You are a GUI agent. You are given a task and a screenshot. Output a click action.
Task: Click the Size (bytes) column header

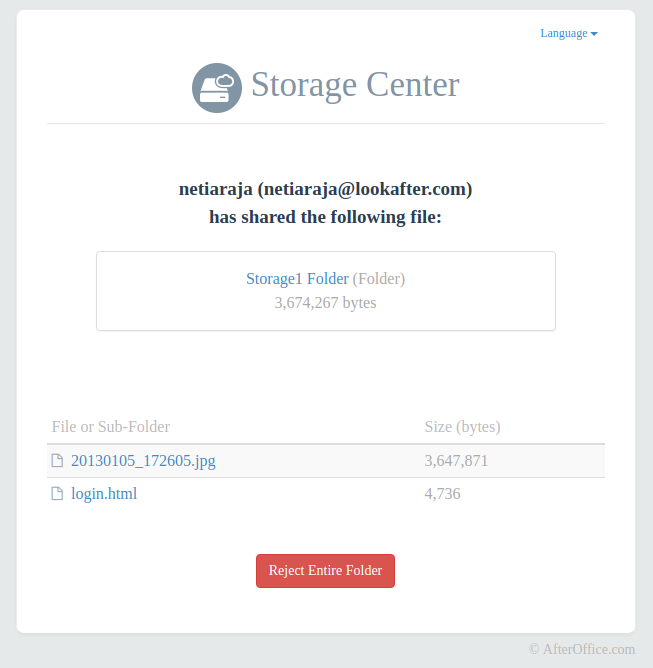462,427
